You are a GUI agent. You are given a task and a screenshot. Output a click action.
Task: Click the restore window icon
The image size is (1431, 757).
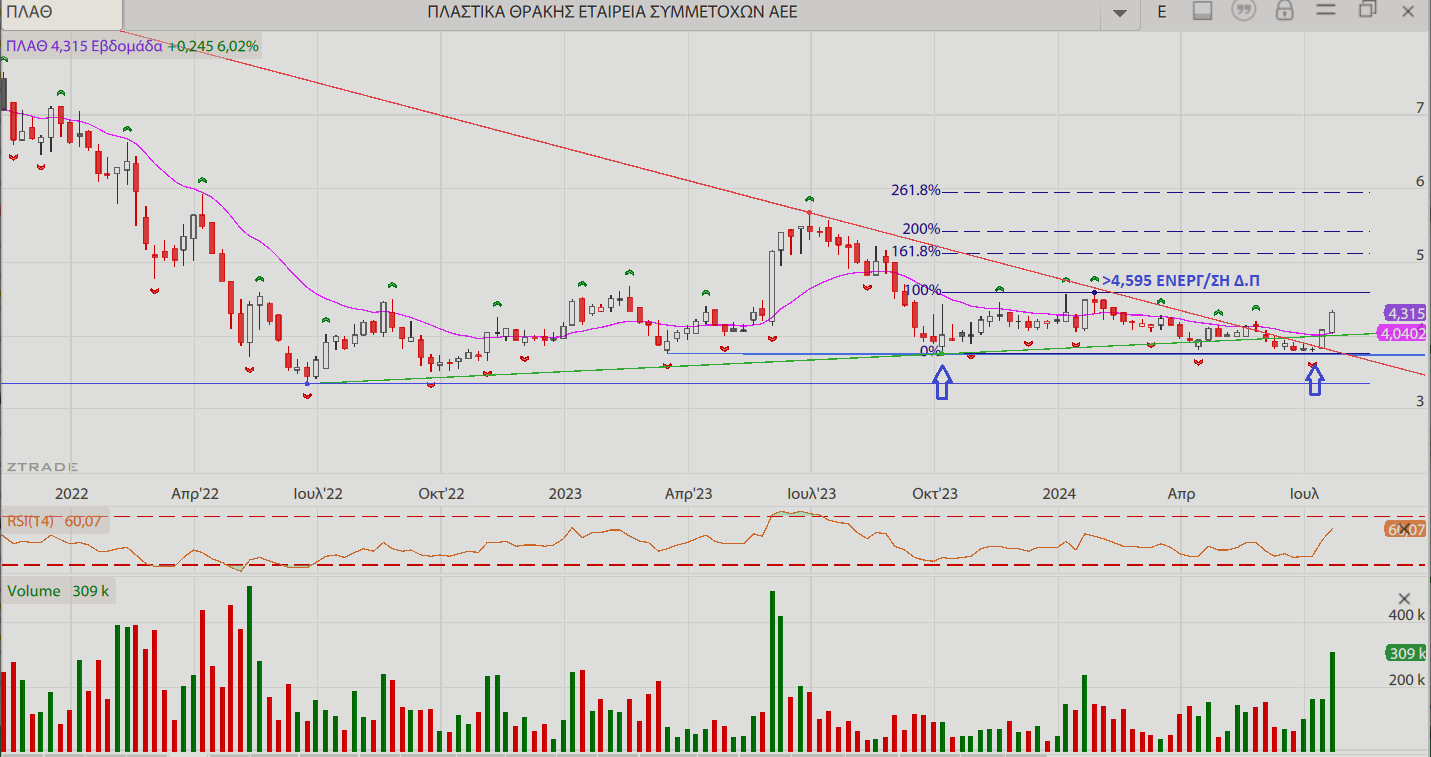click(1368, 10)
